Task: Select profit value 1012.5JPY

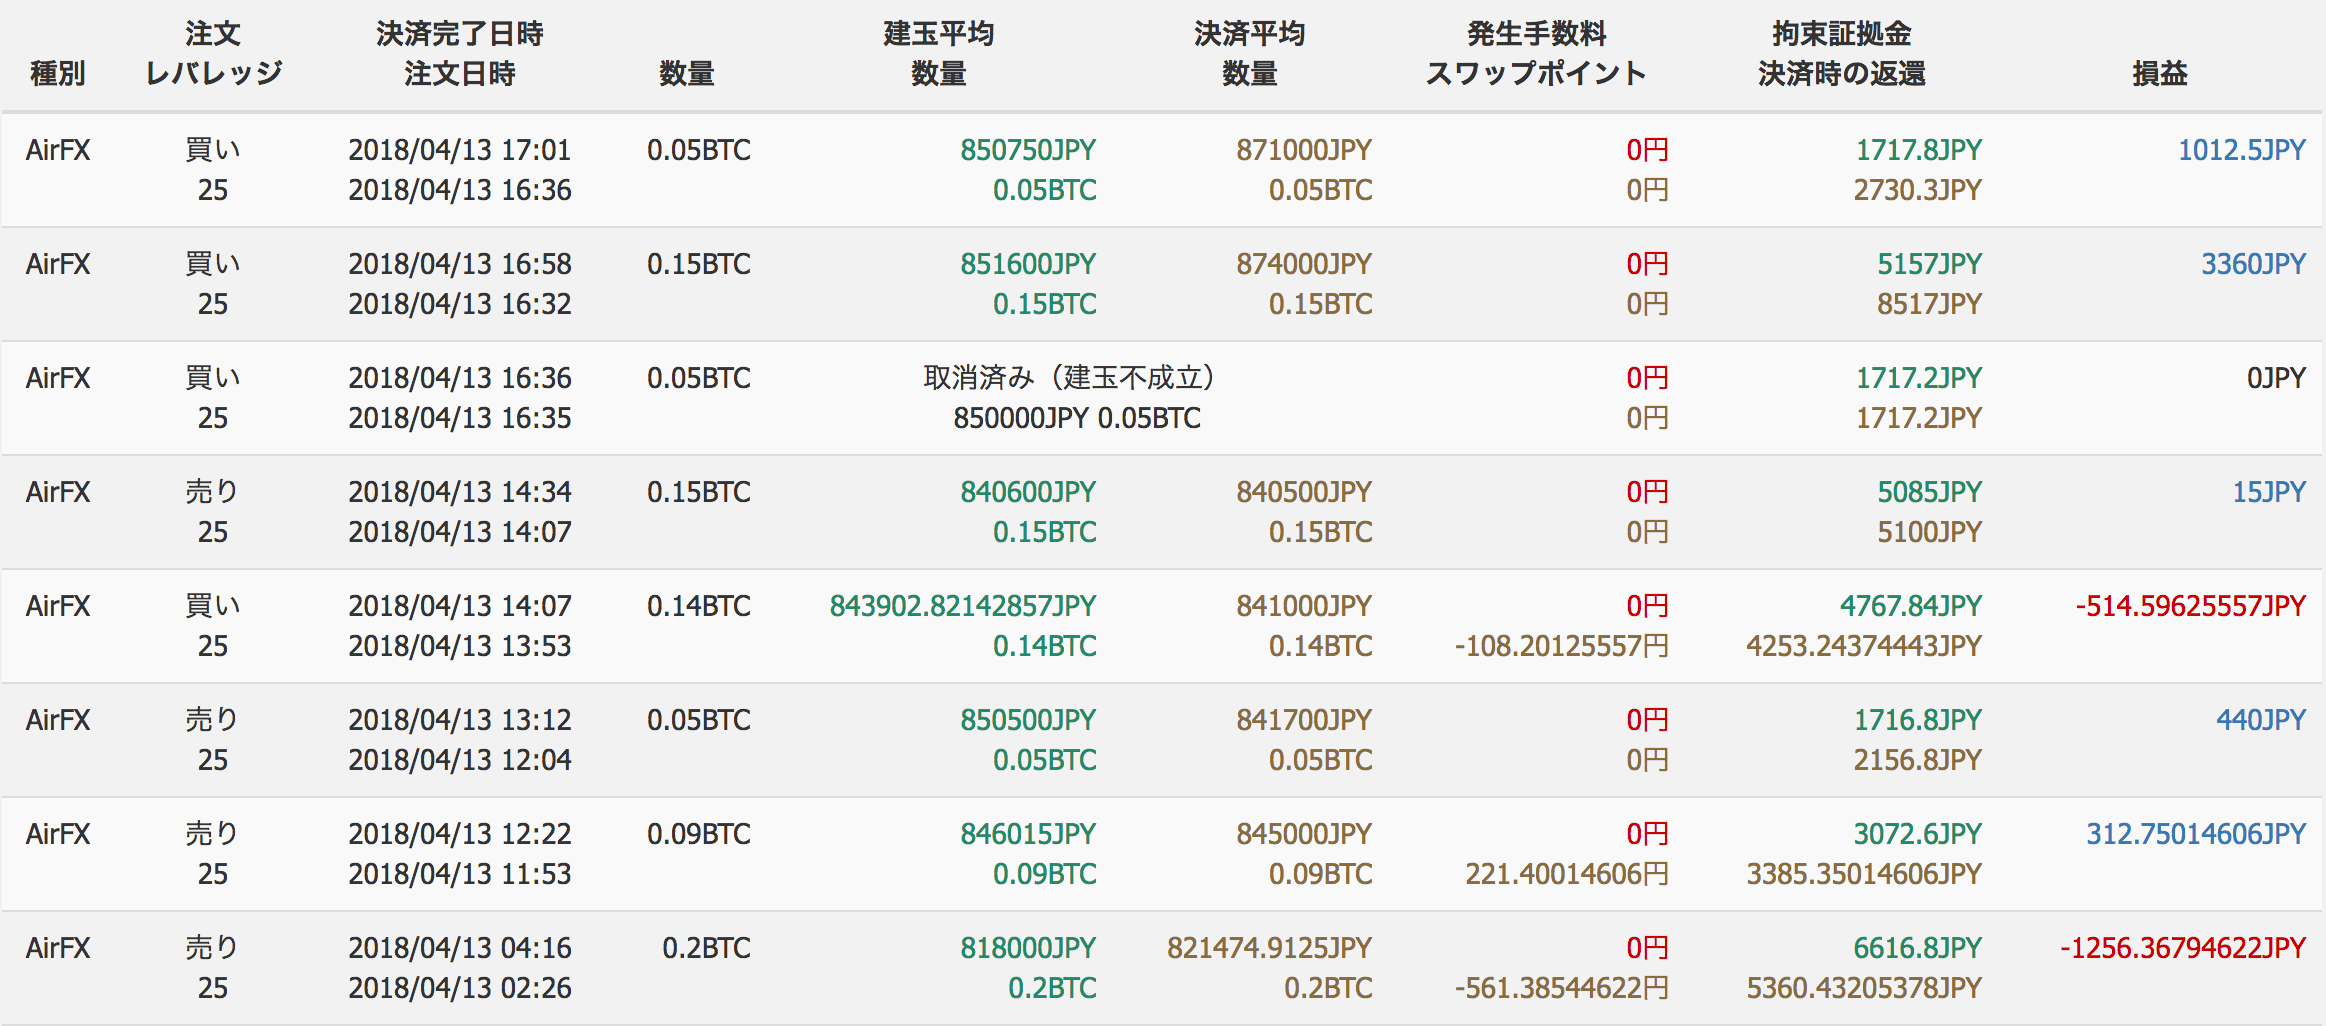Action: pyautogui.click(x=2242, y=150)
